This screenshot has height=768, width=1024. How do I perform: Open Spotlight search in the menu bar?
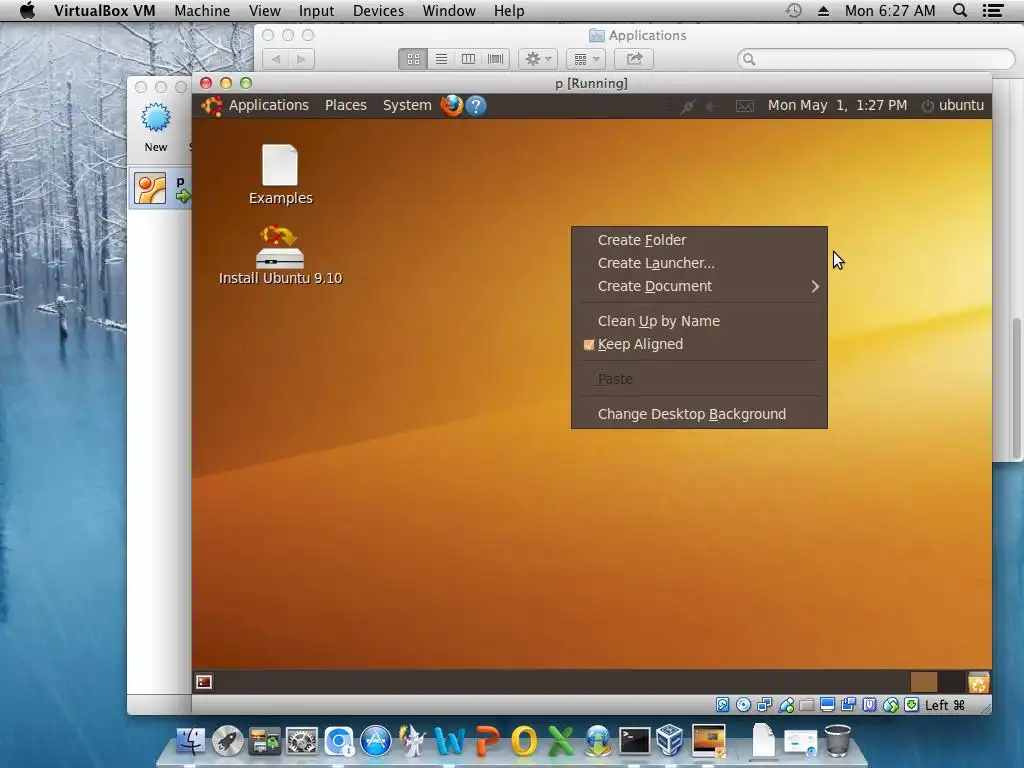click(960, 10)
